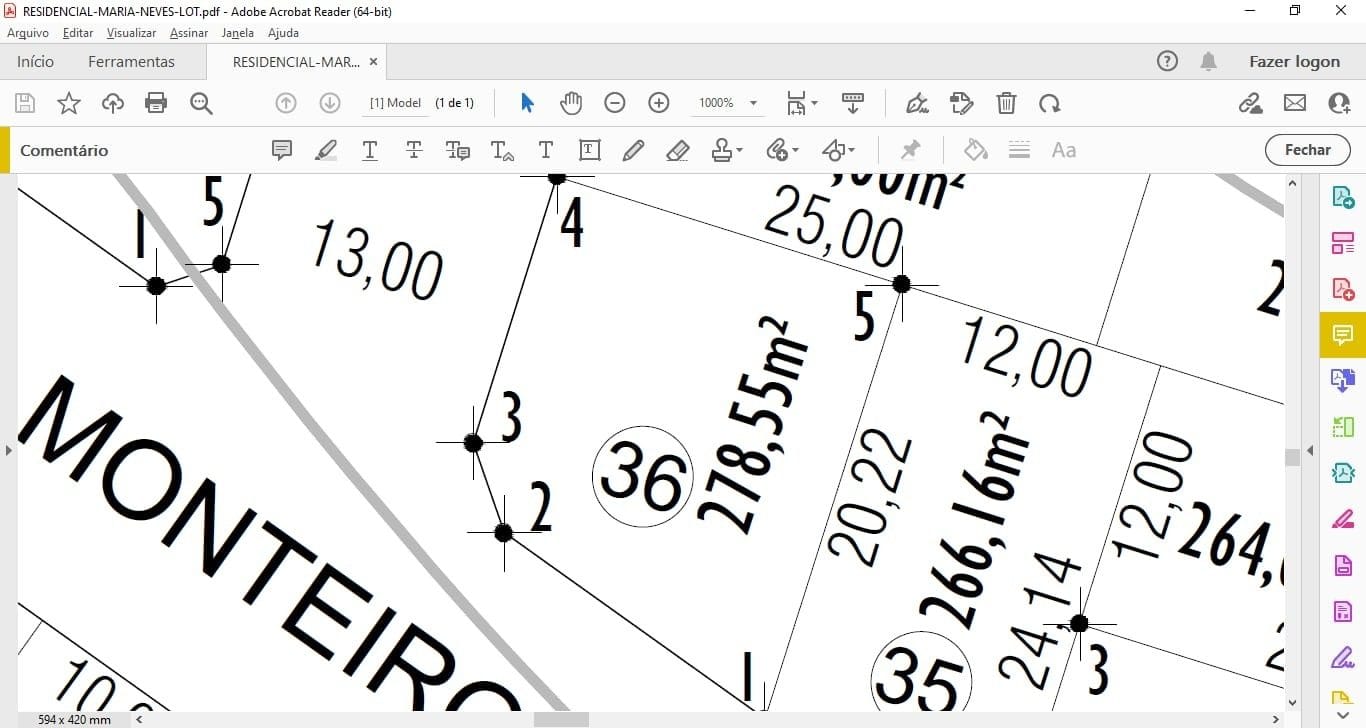Activate the arrow selection tool
1366x728 pixels.
tap(528, 103)
